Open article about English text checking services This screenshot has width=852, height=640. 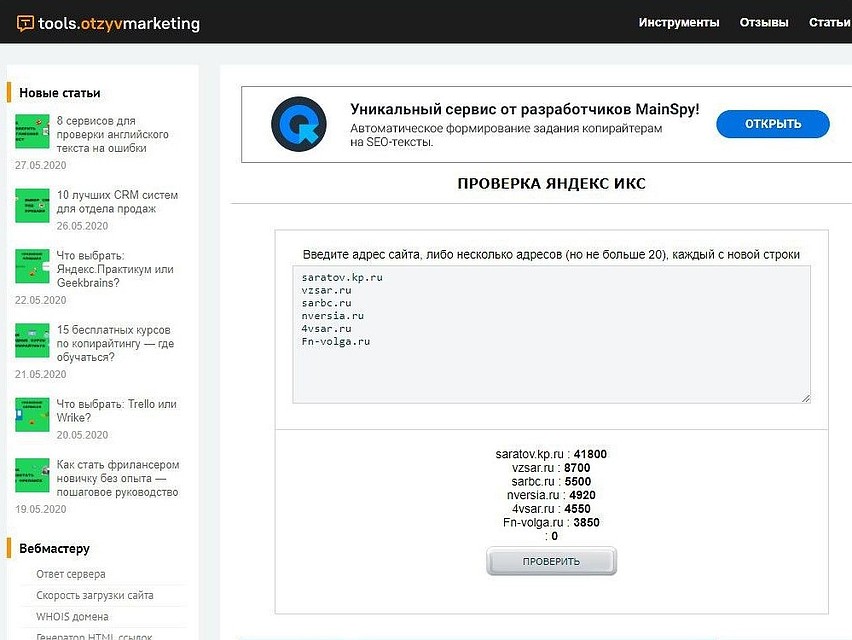[112, 134]
